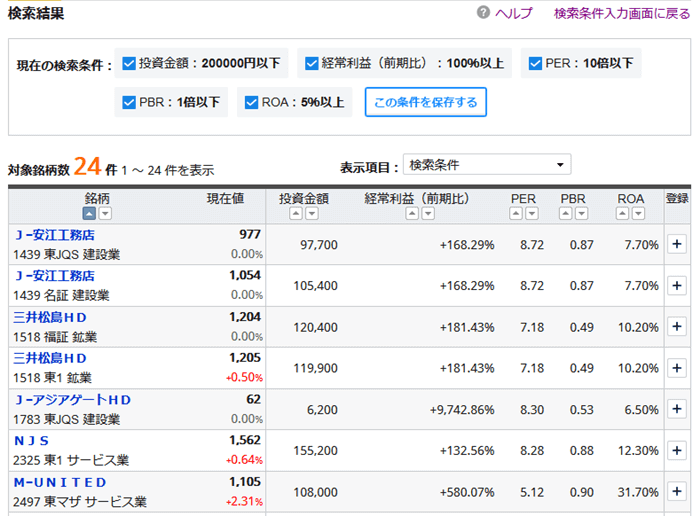The height and width of the screenshot is (516, 700).
Task: Open the 表示項目 dropdown list
Action: tap(486, 165)
